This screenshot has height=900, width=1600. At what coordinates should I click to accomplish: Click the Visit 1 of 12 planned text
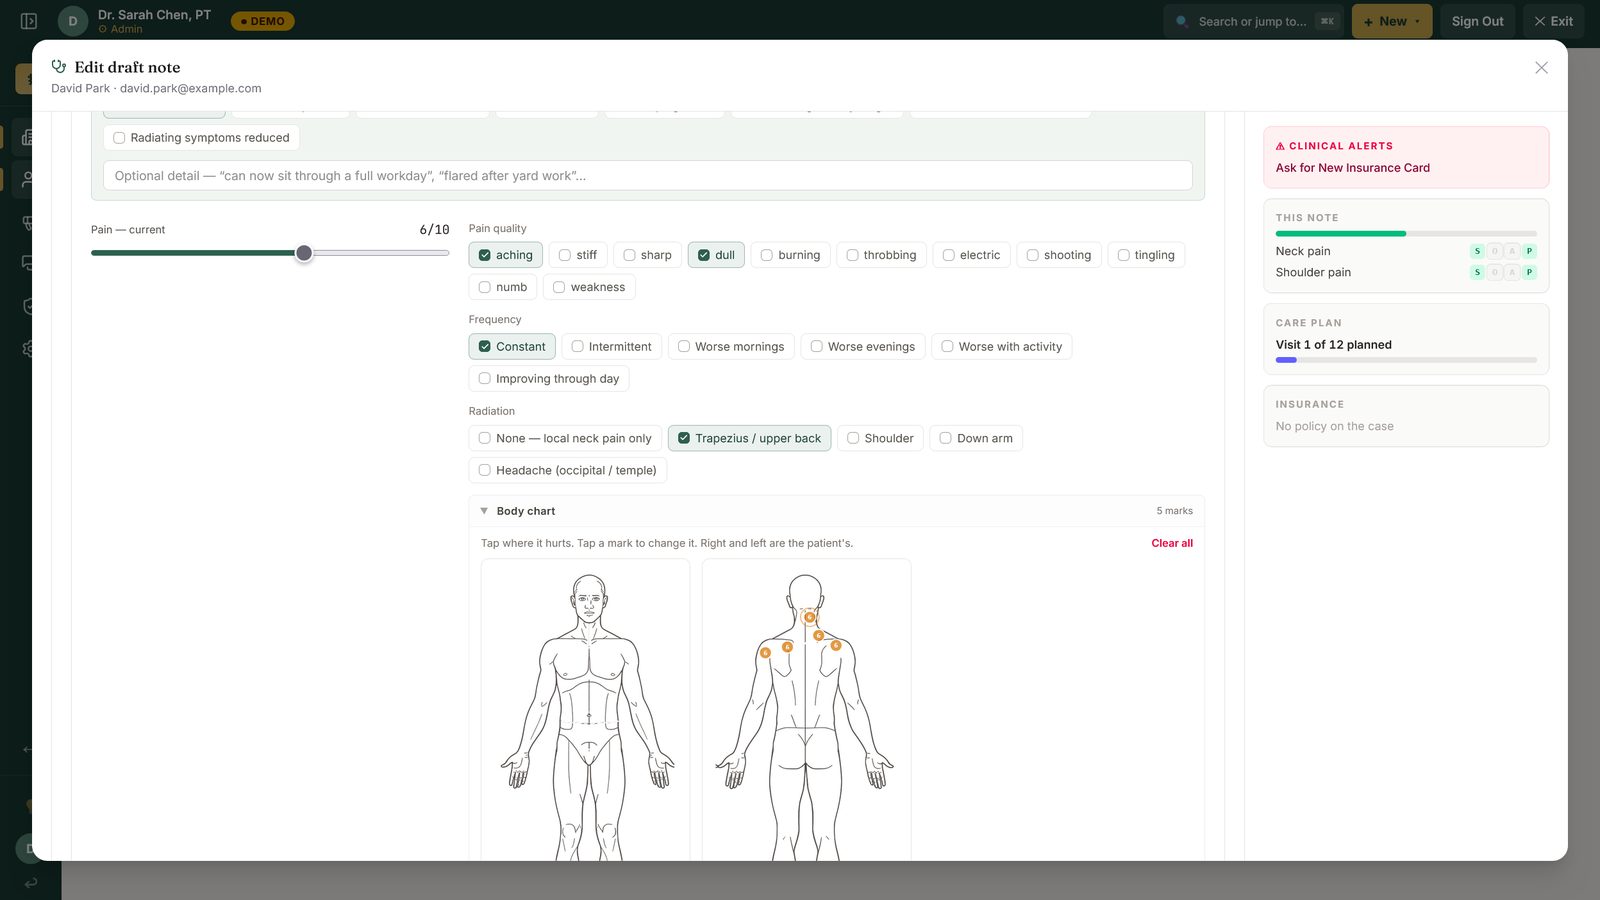[1333, 345]
